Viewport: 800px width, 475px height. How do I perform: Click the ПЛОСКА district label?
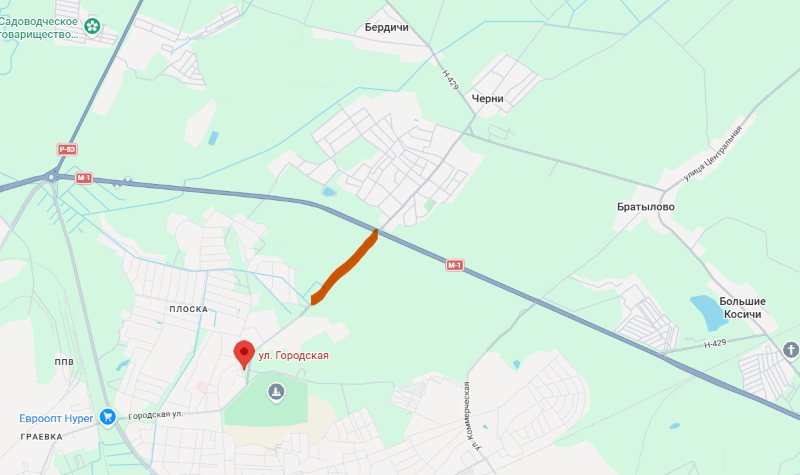coord(189,309)
